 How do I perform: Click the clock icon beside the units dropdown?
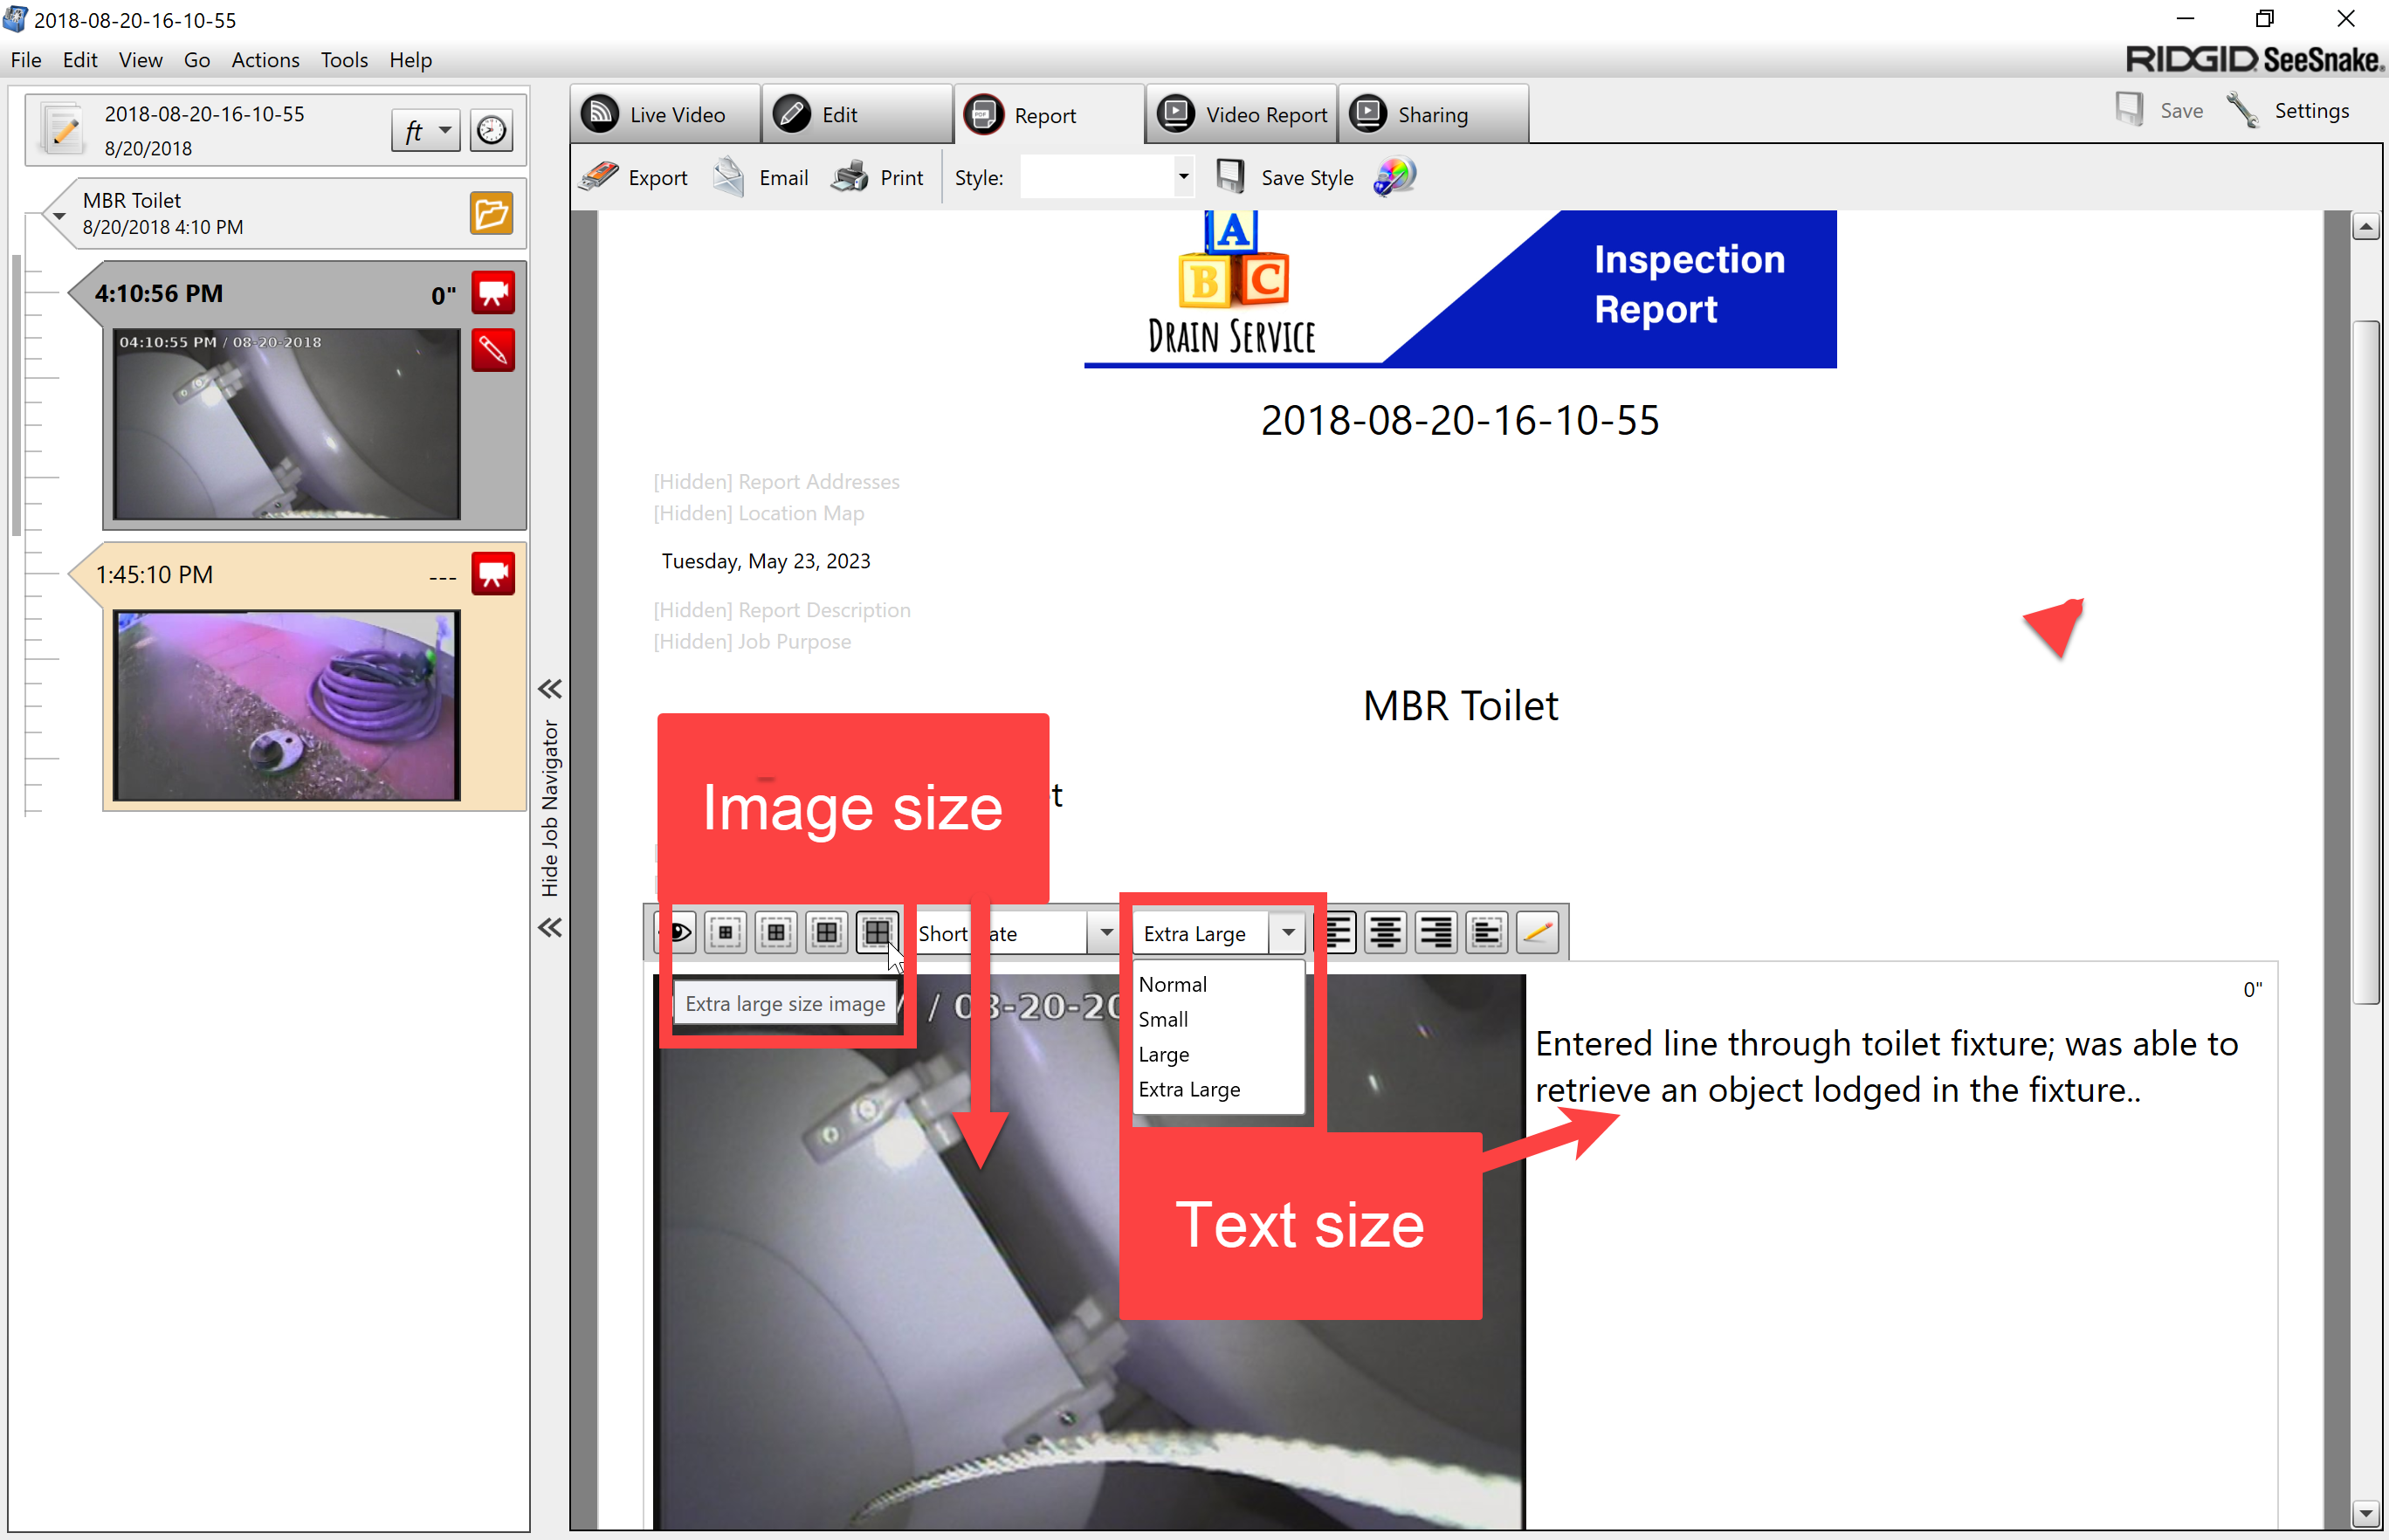point(491,131)
